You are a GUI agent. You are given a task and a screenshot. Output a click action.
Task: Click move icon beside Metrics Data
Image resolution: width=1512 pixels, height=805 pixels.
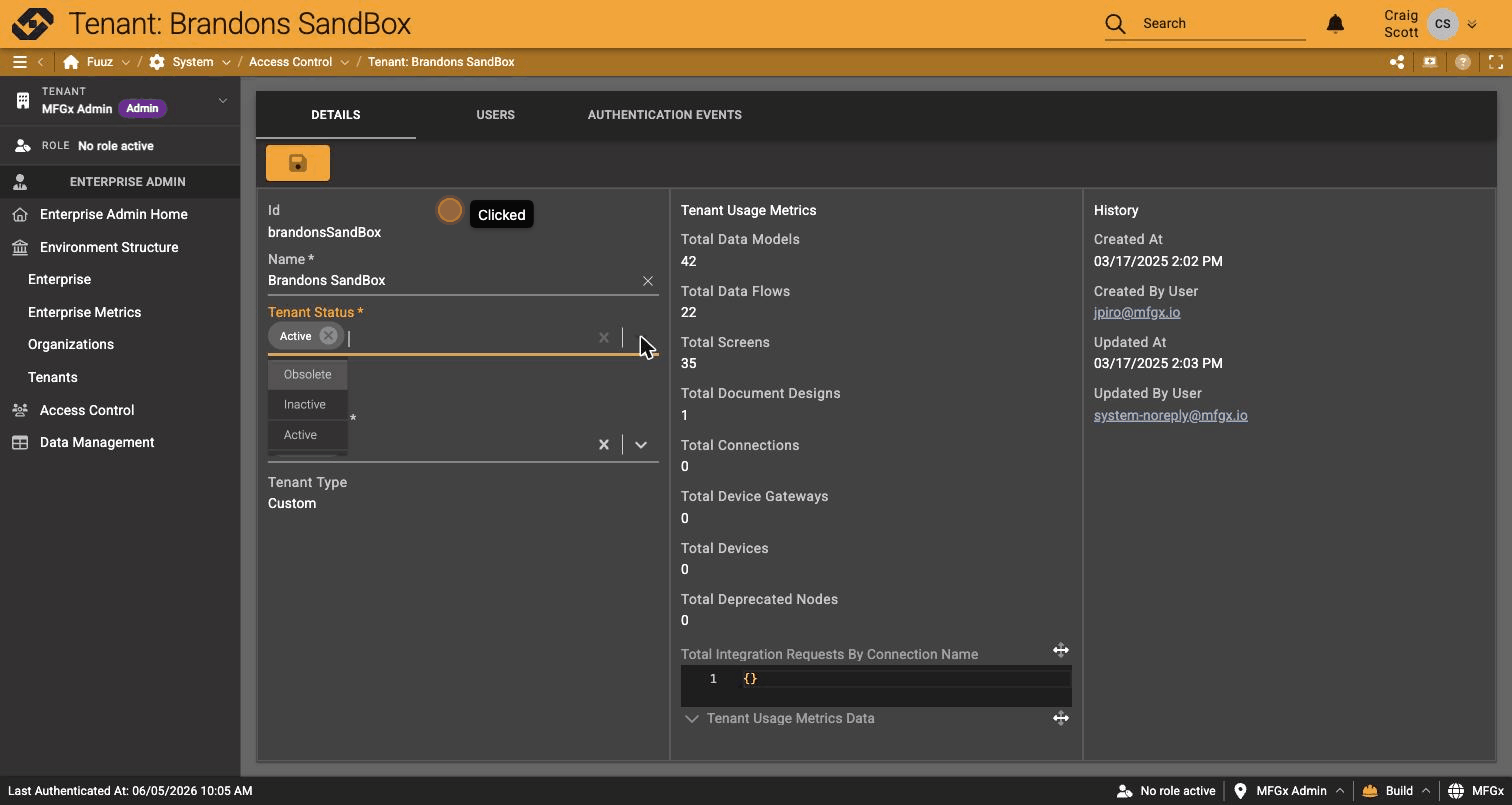(1061, 718)
